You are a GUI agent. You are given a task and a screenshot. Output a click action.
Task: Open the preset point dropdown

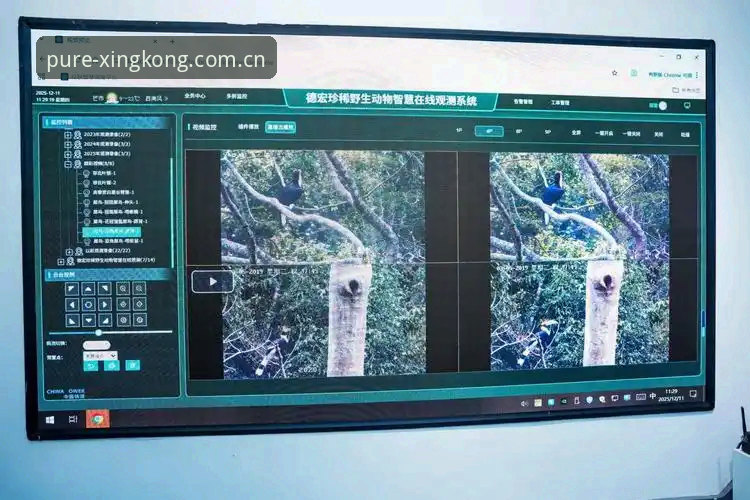[x=100, y=356]
